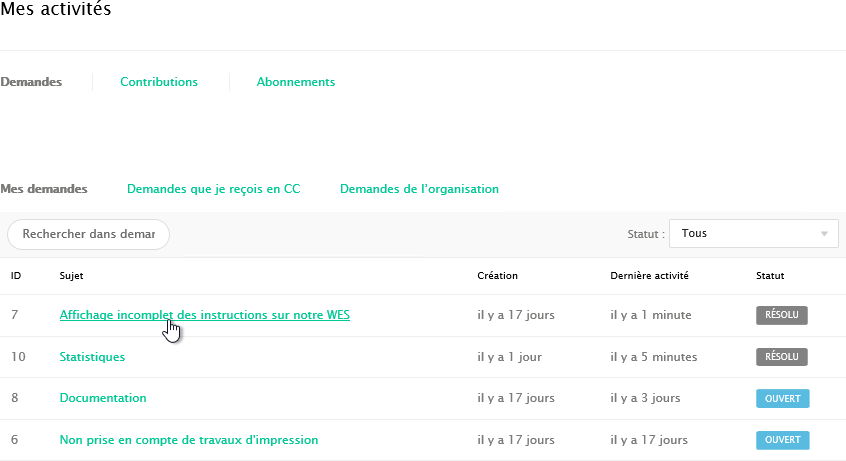Viewport: 846px width, 461px height.
Task: Switch to the Abonnements tab
Action: [x=296, y=82]
